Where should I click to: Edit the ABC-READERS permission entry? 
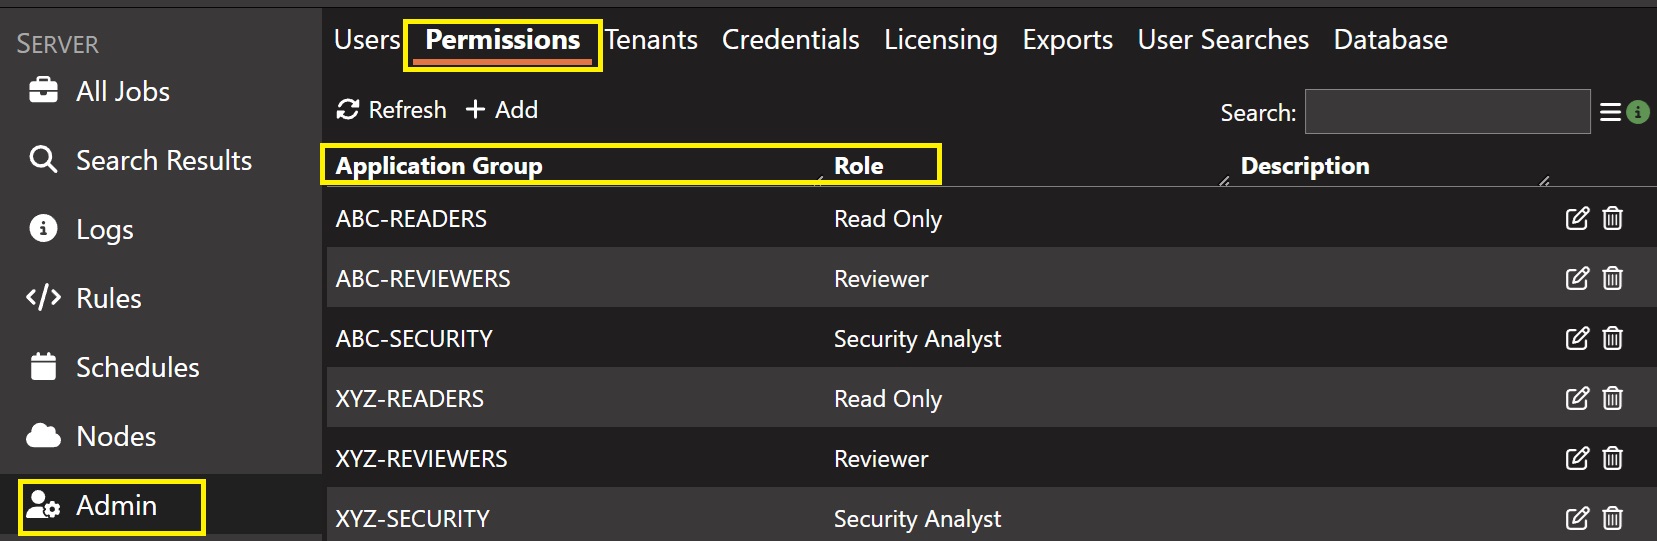pyautogui.click(x=1576, y=218)
